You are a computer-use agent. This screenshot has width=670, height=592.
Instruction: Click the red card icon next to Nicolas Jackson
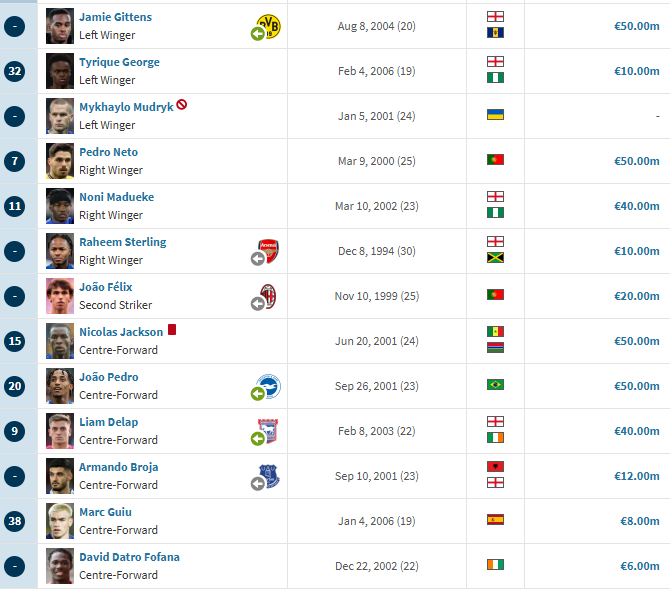click(172, 330)
